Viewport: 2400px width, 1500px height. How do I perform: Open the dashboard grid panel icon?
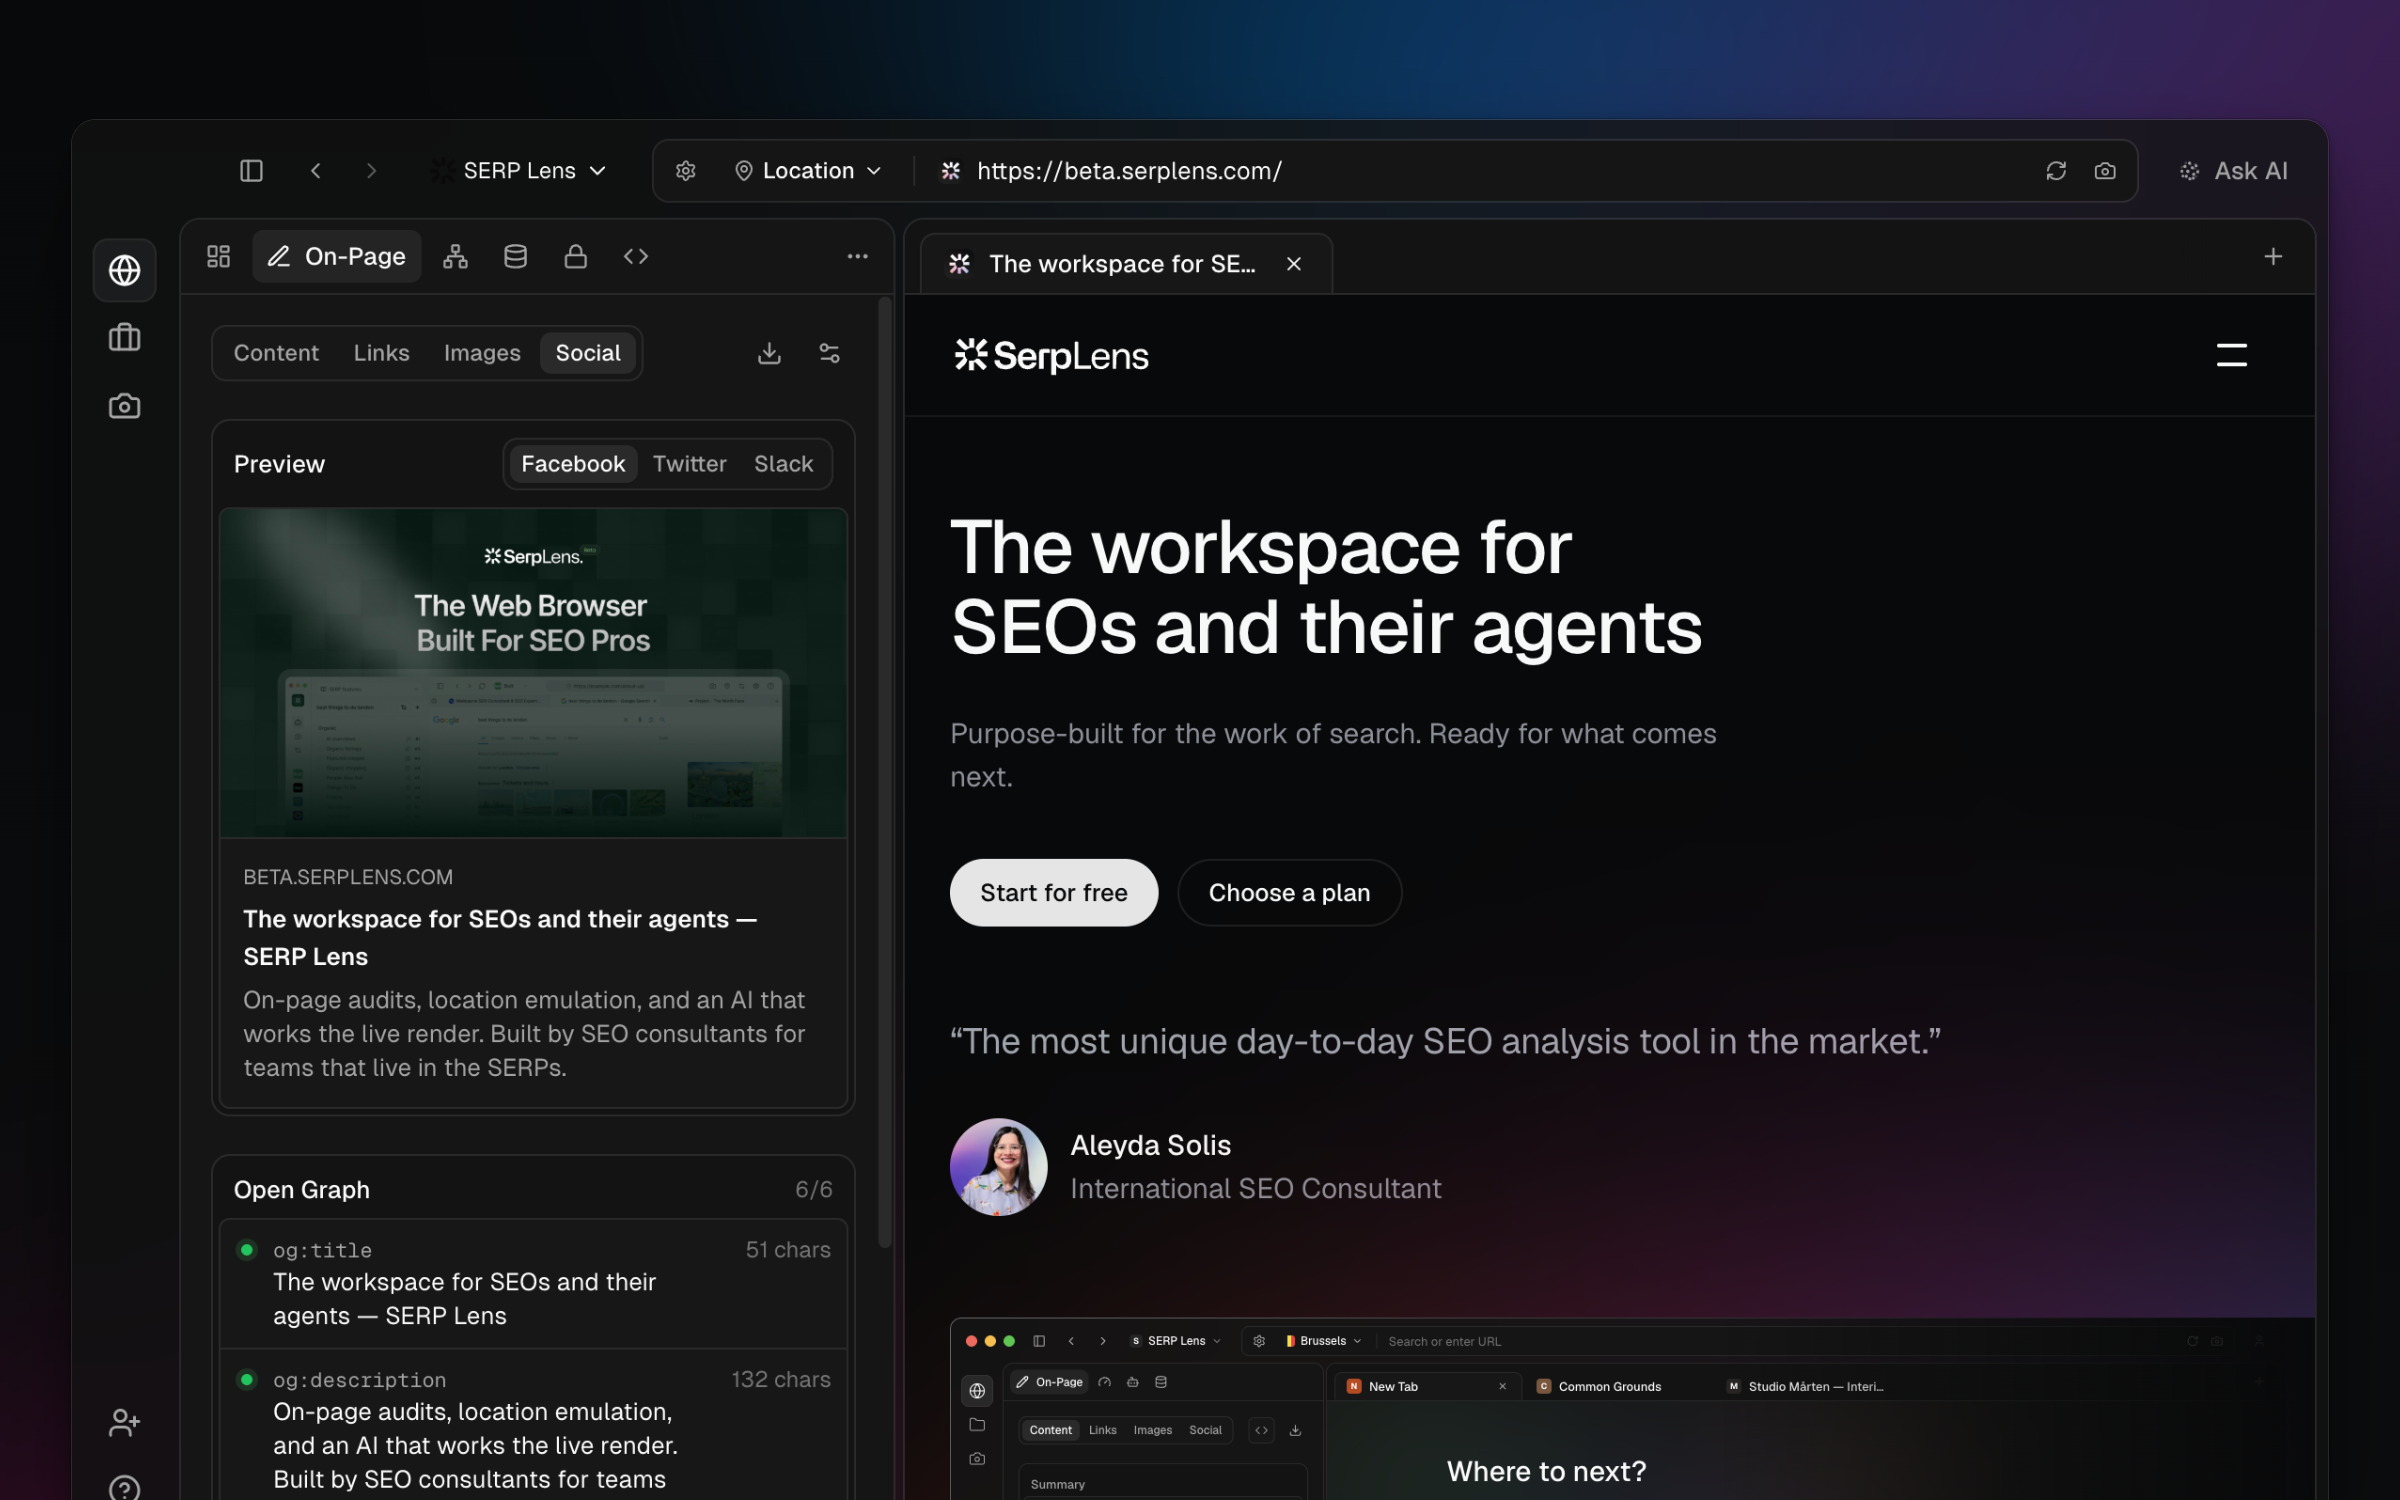(x=218, y=257)
